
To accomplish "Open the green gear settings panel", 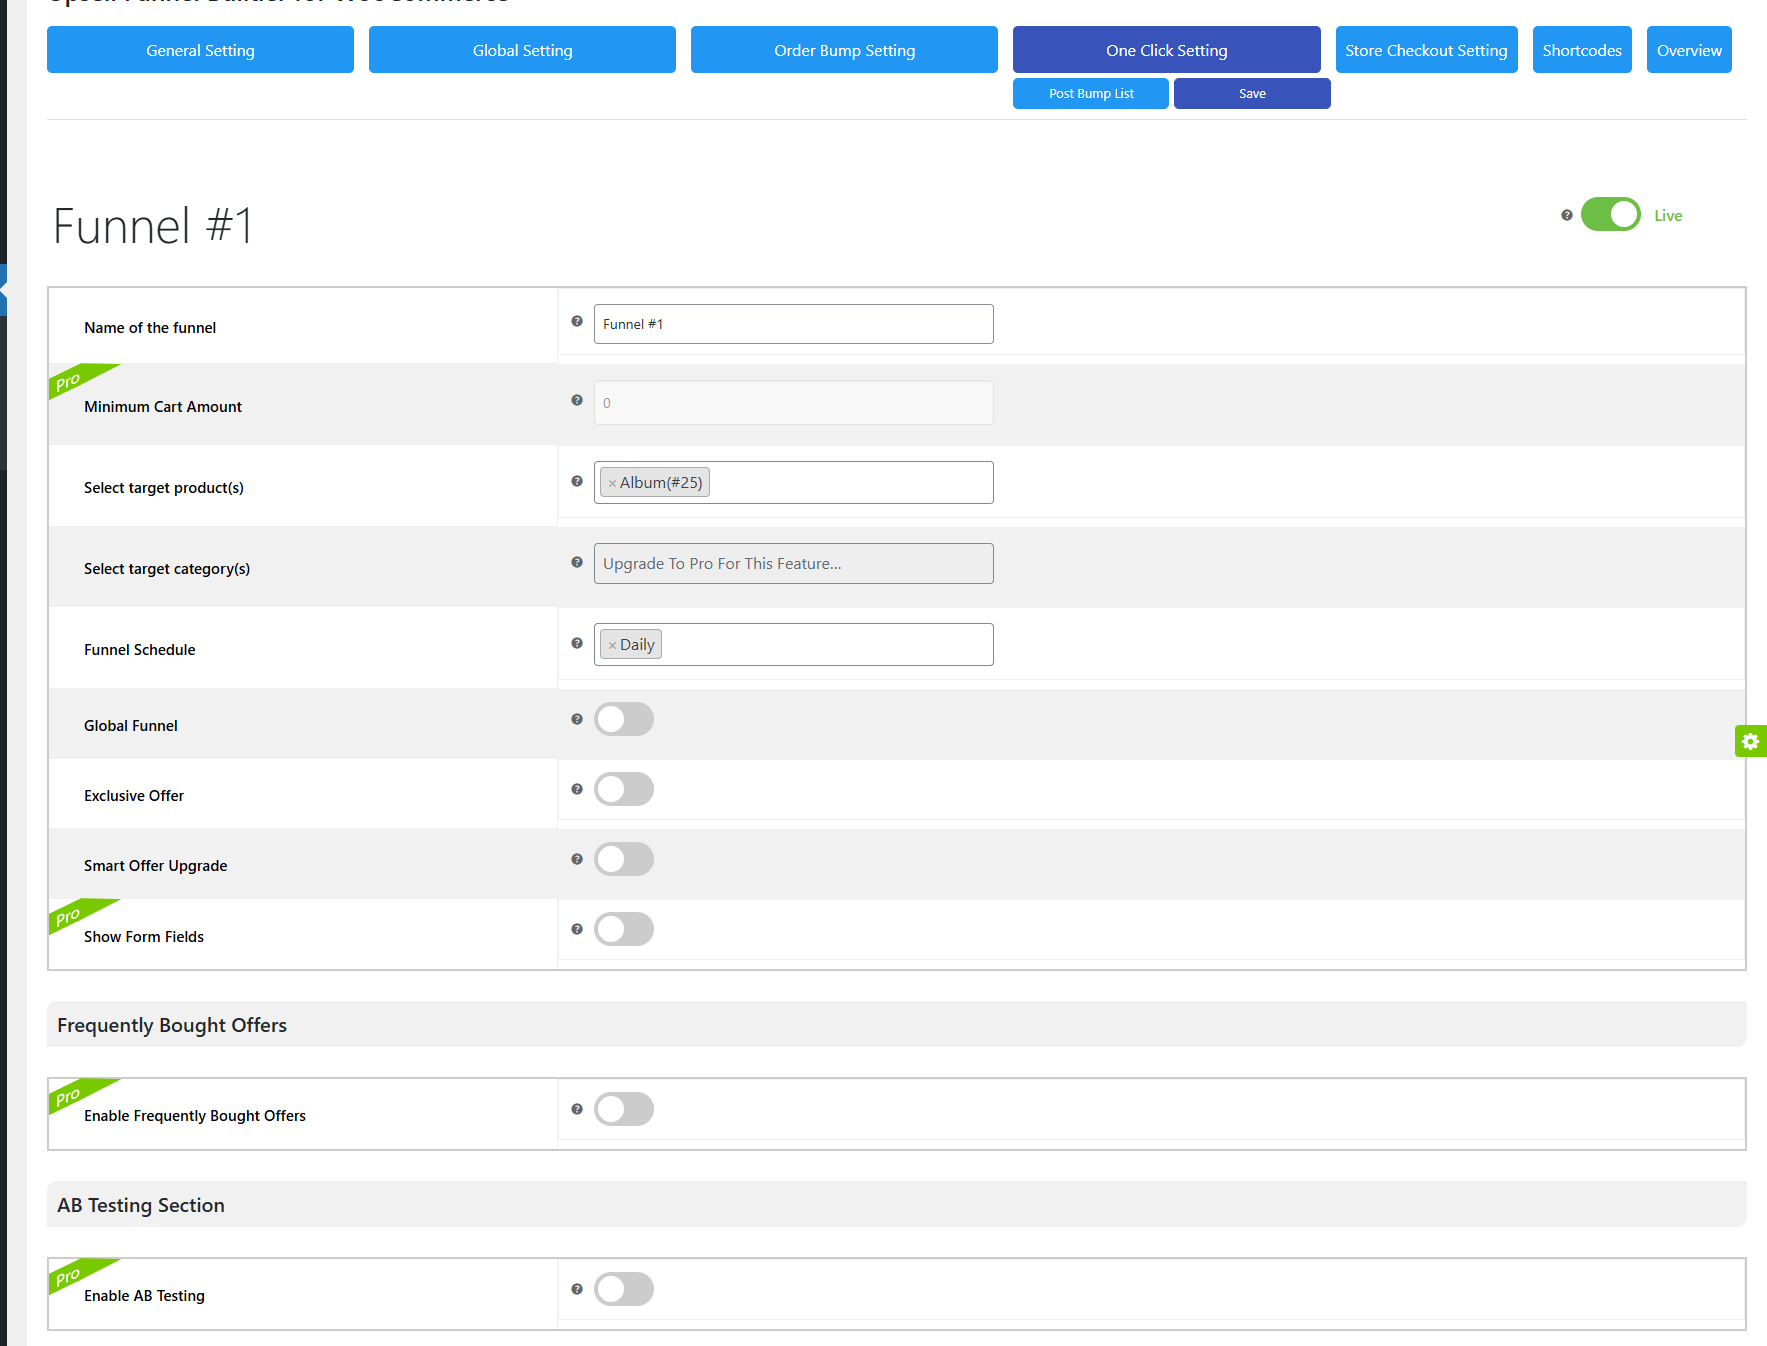I will coord(1750,741).
